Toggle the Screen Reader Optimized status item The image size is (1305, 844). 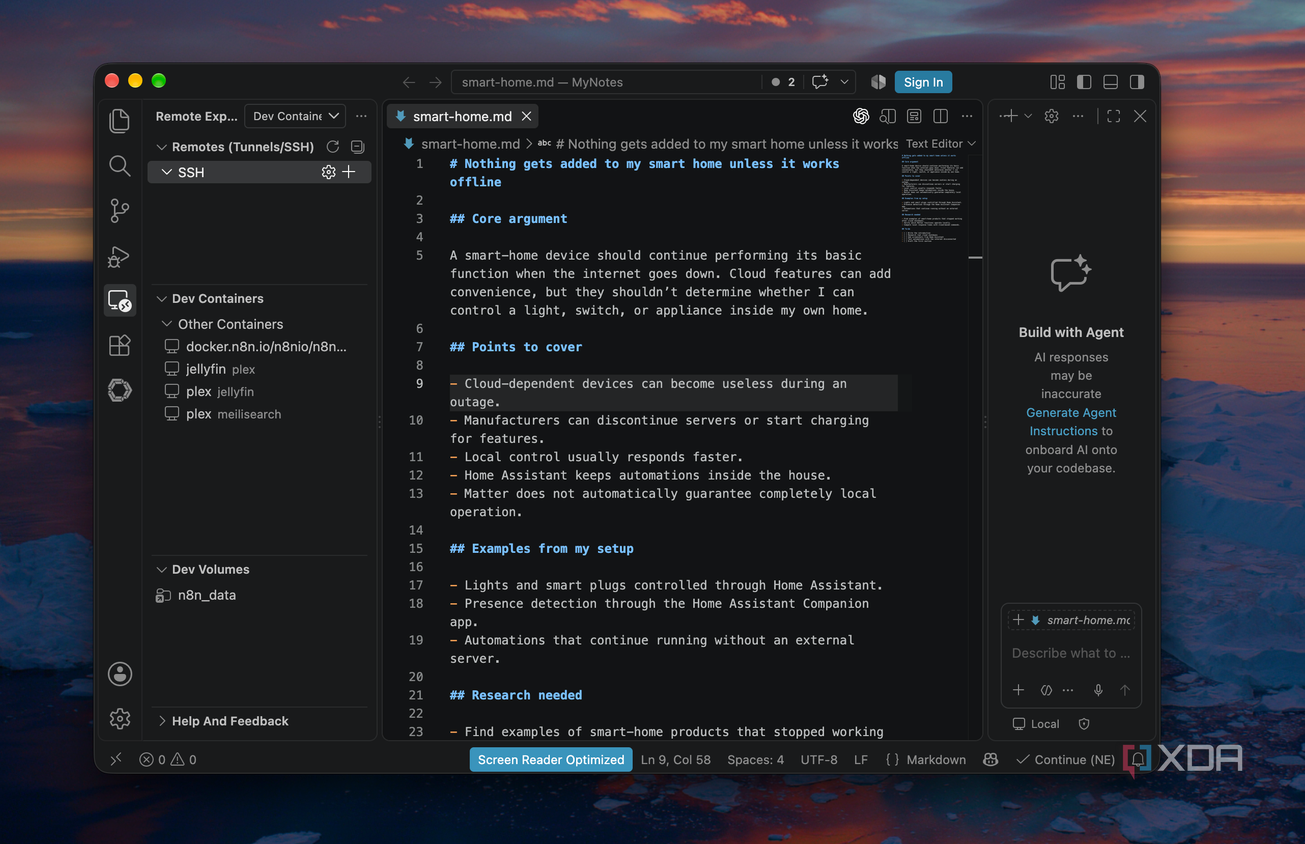coord(551,760)
